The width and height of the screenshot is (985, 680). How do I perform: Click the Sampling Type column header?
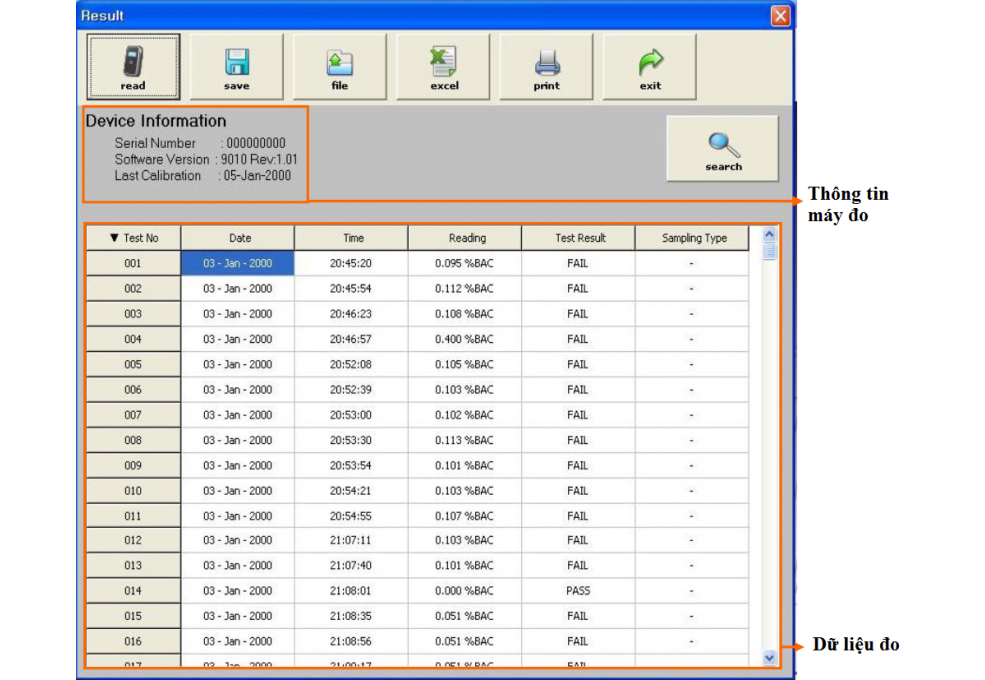(692, 238)
